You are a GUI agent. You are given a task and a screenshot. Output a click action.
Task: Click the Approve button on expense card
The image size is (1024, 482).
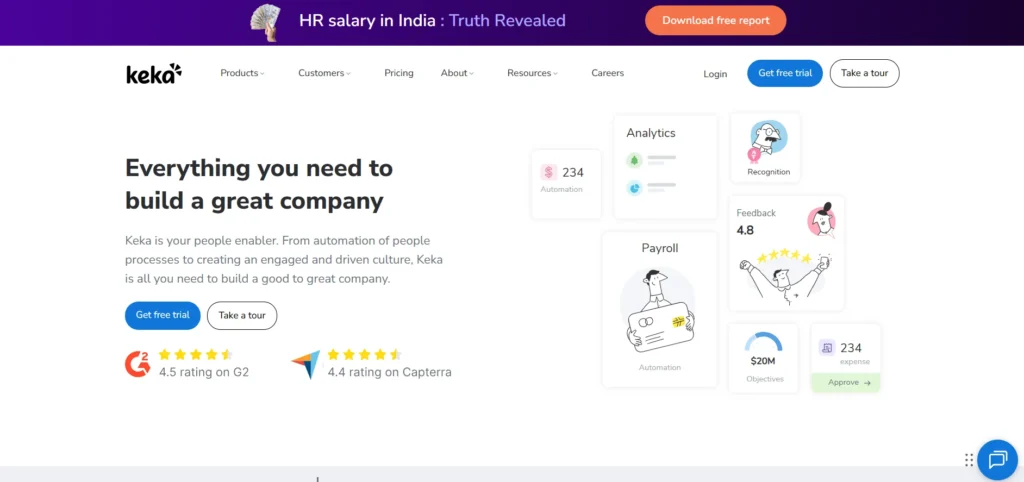pyautogui.click(x=846, y=383)
